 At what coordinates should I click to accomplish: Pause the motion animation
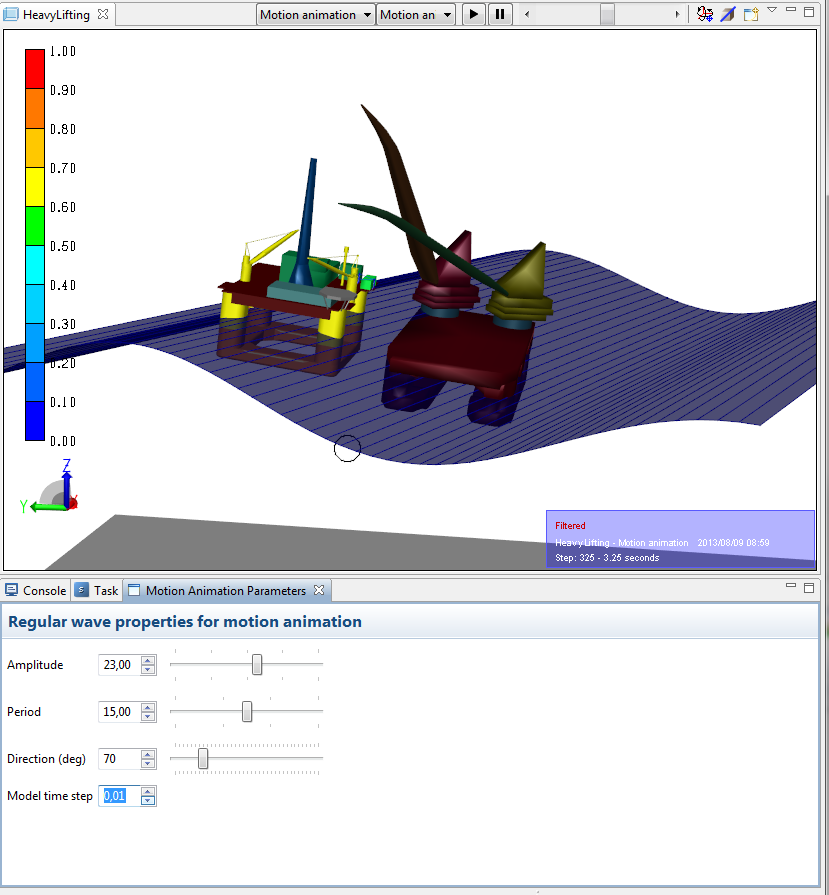coord(499,14)
